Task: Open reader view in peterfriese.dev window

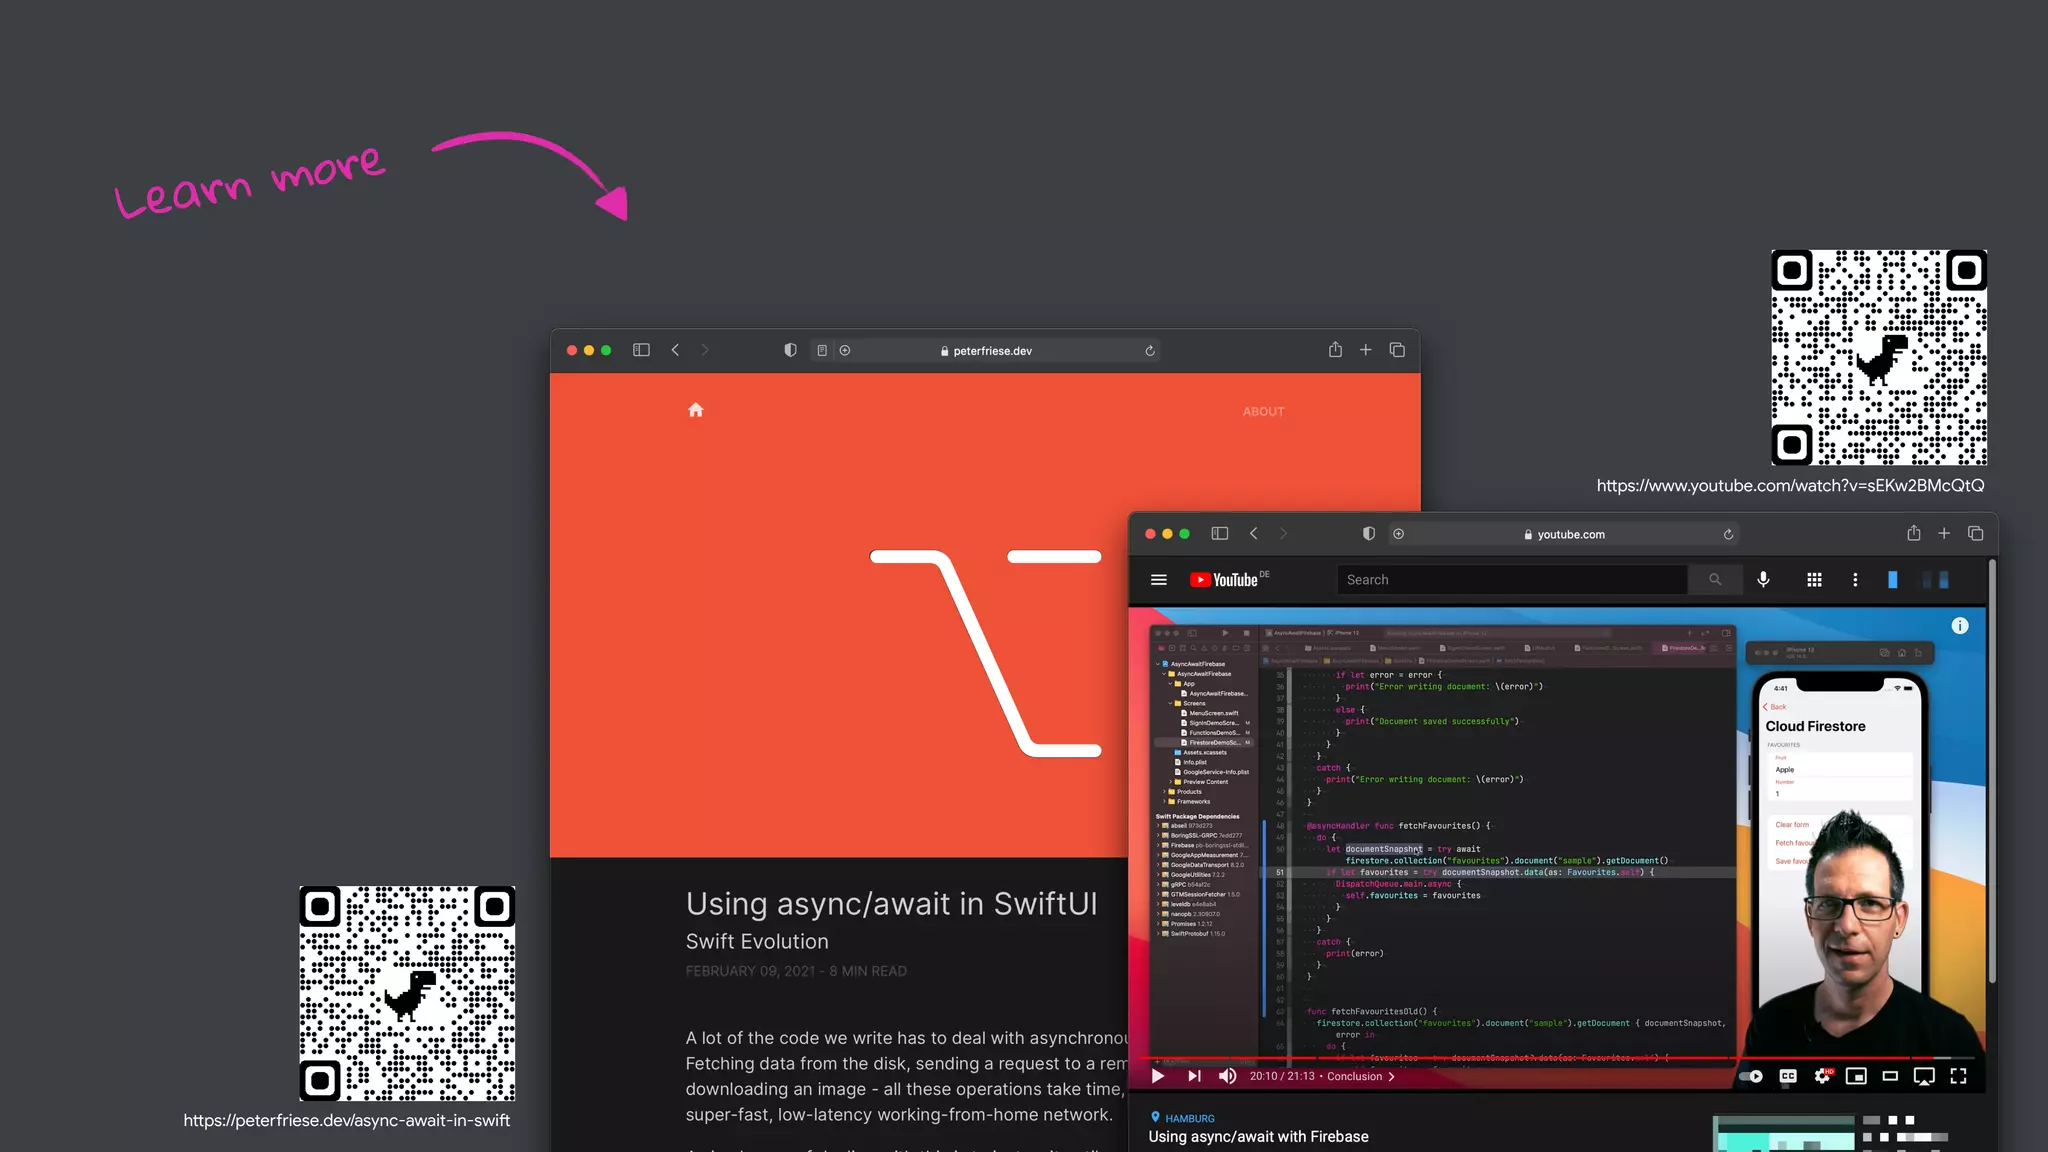Action: click(822, 350)
